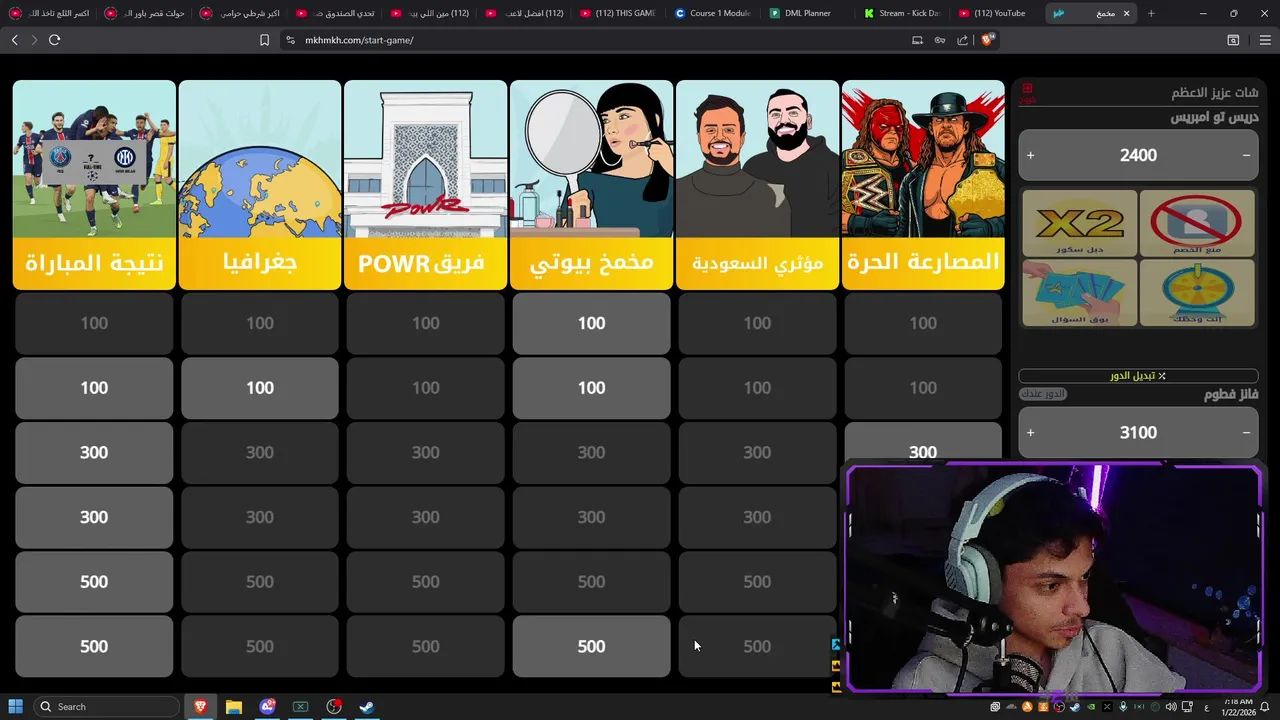Open the المصارعة الحرة wrestling category card
This screenshot has width=1280, height=720.
tap(923, 185)
